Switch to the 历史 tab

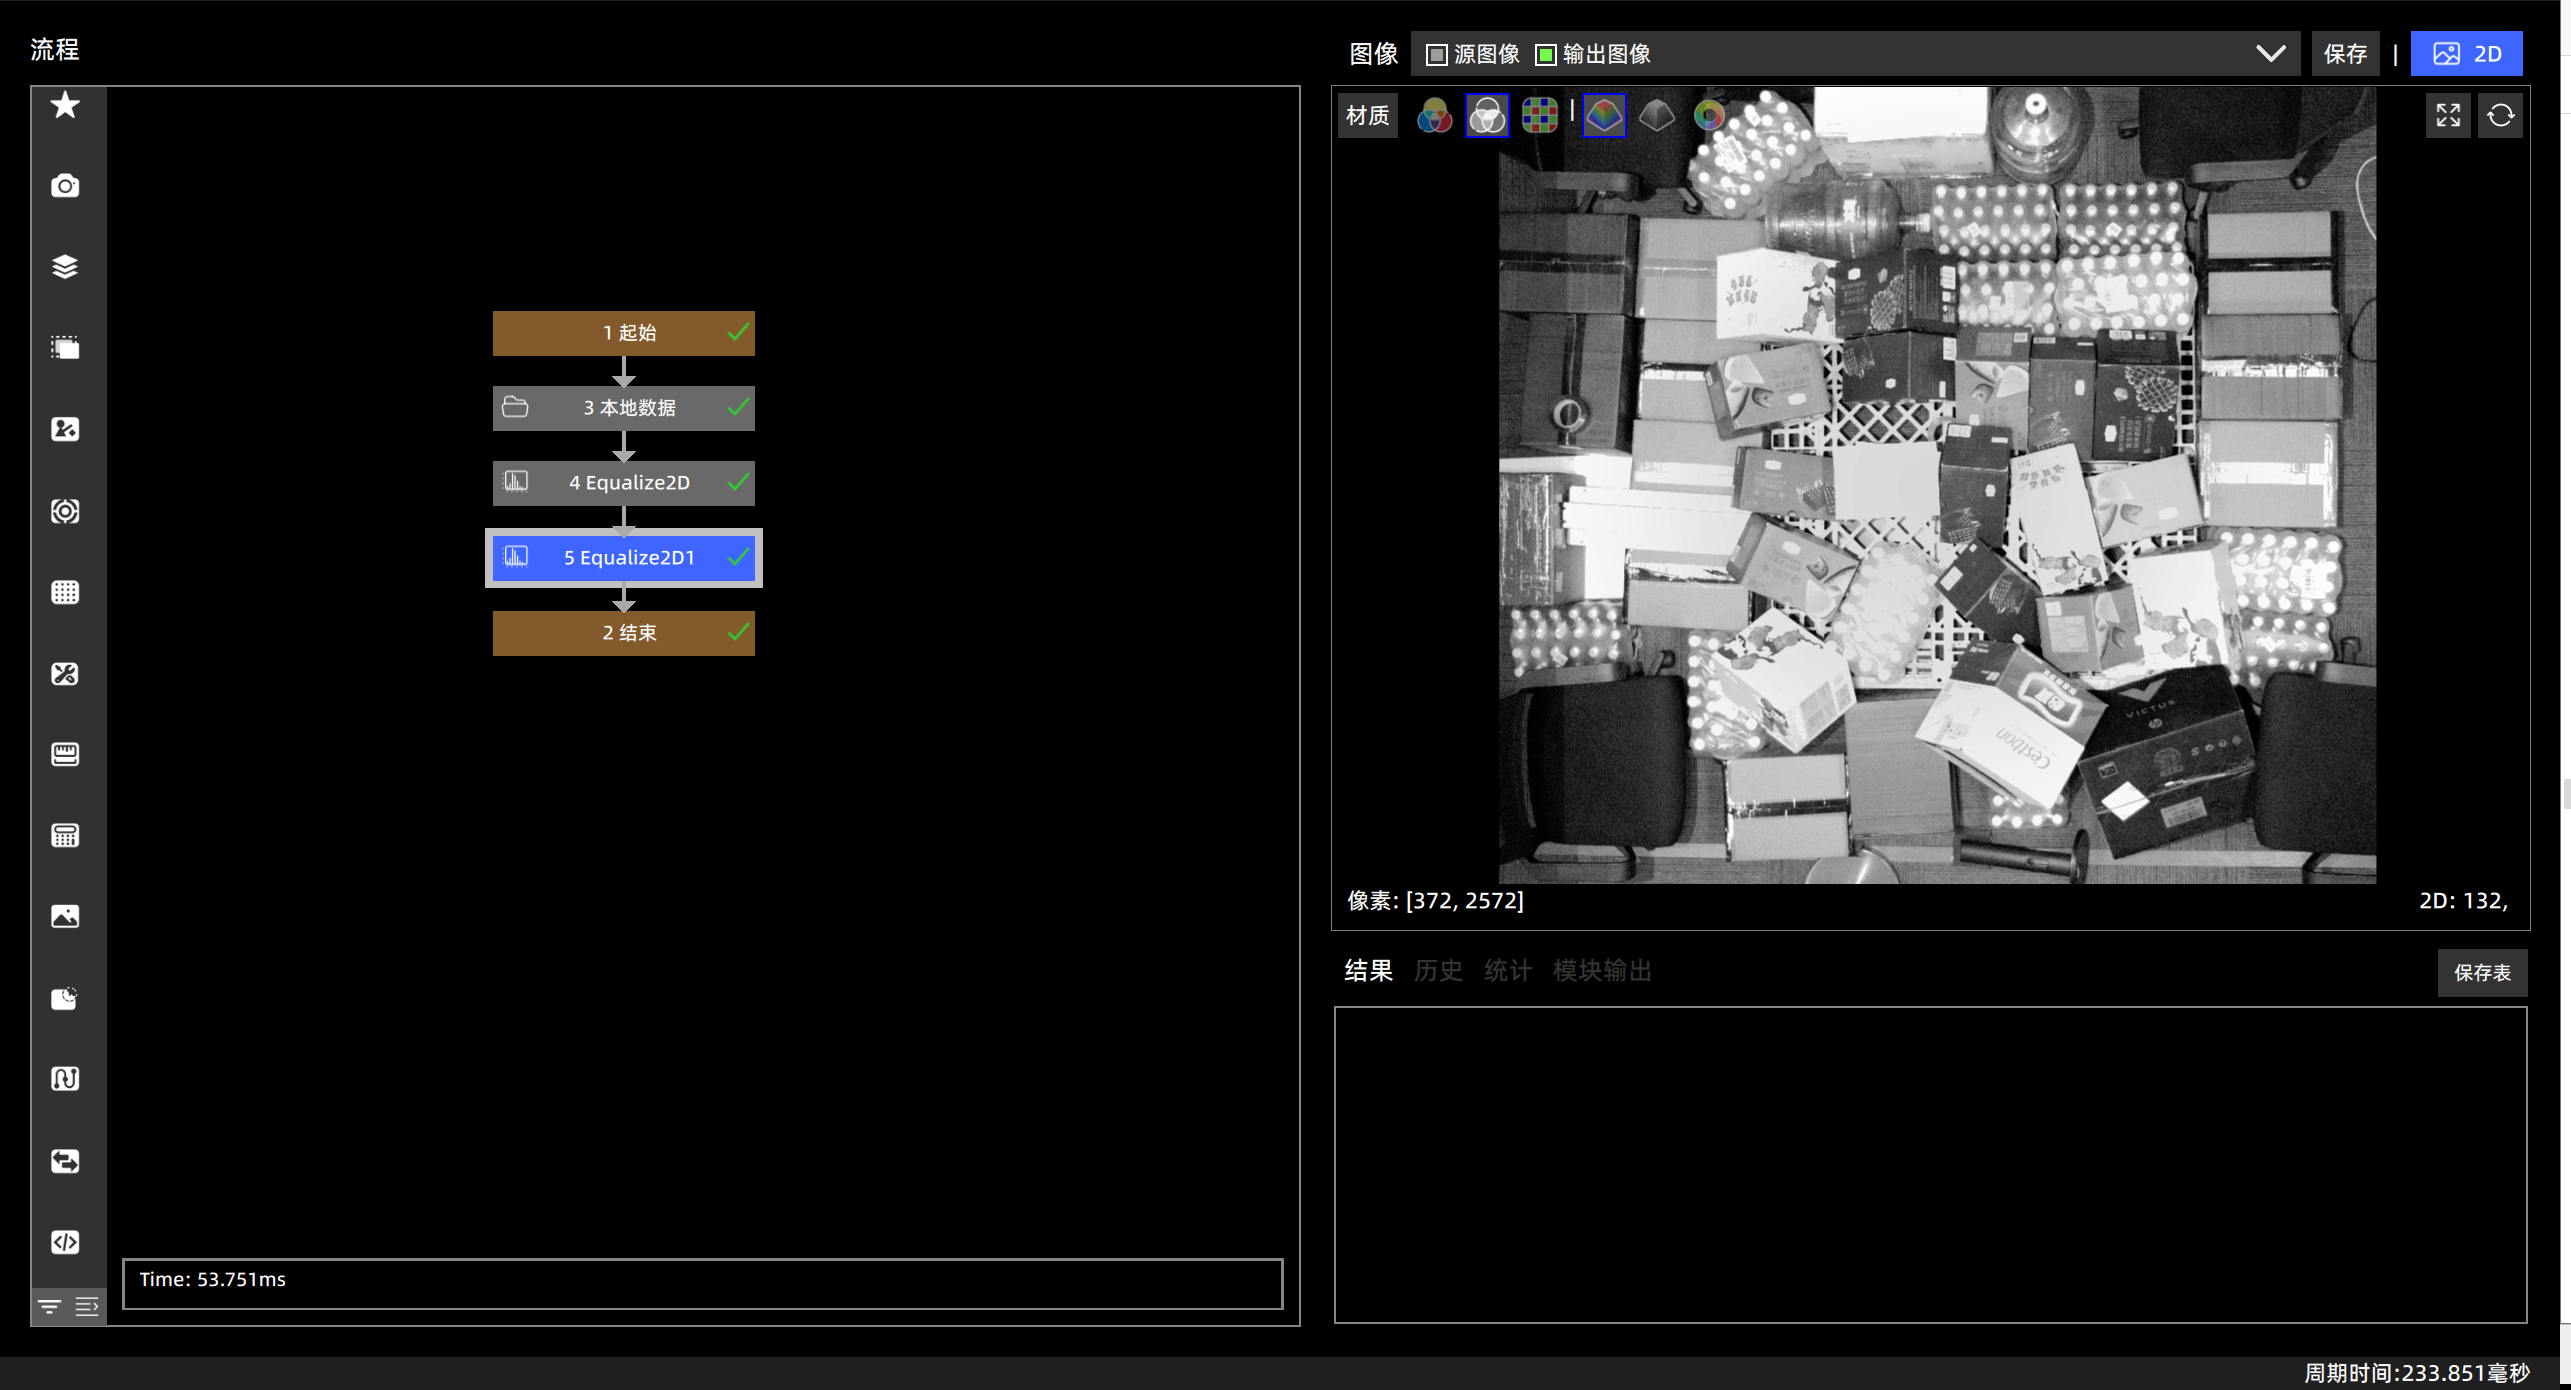click(1438, 970)
